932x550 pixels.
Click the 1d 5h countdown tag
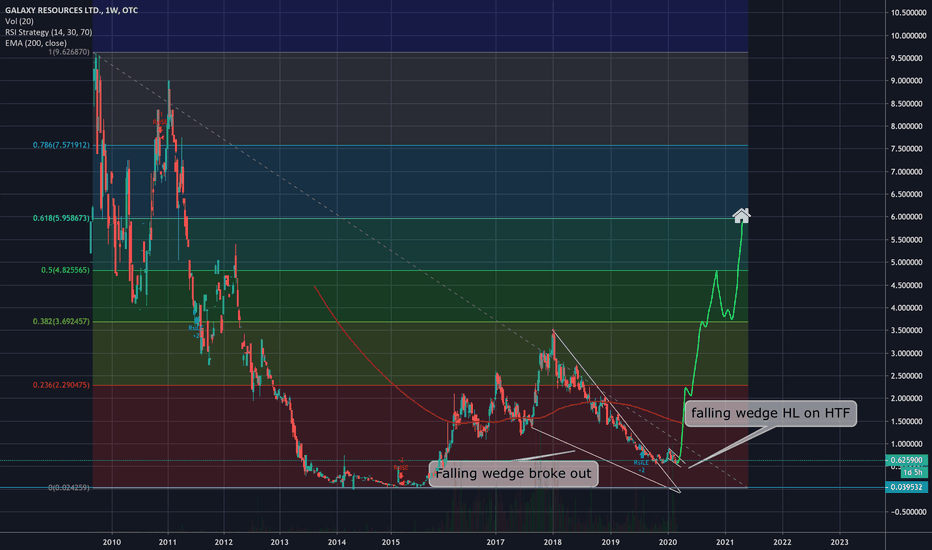914,472
